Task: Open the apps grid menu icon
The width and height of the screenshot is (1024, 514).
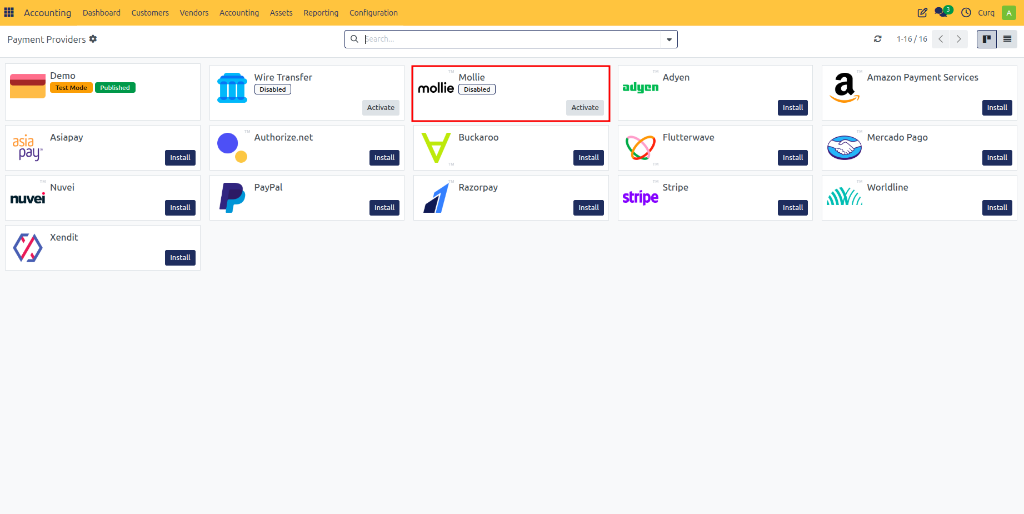Action: 8,12
